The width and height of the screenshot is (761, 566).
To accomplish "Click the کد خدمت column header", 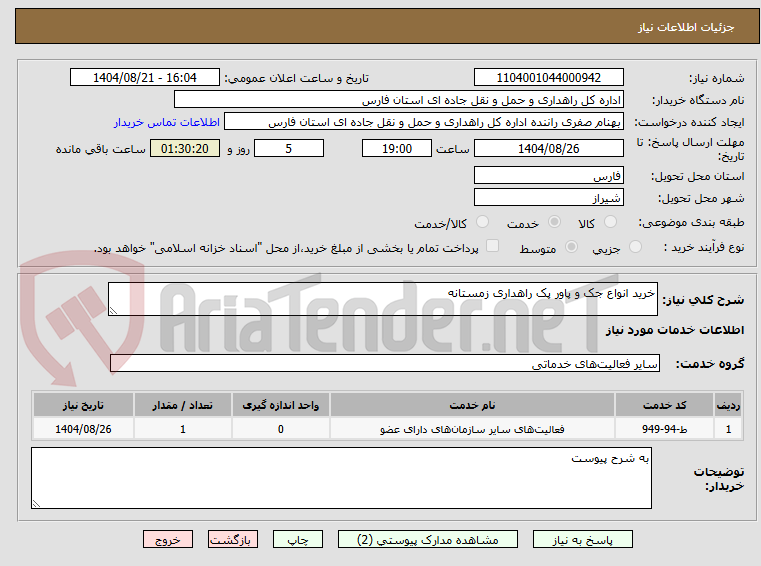I will 664,405.
